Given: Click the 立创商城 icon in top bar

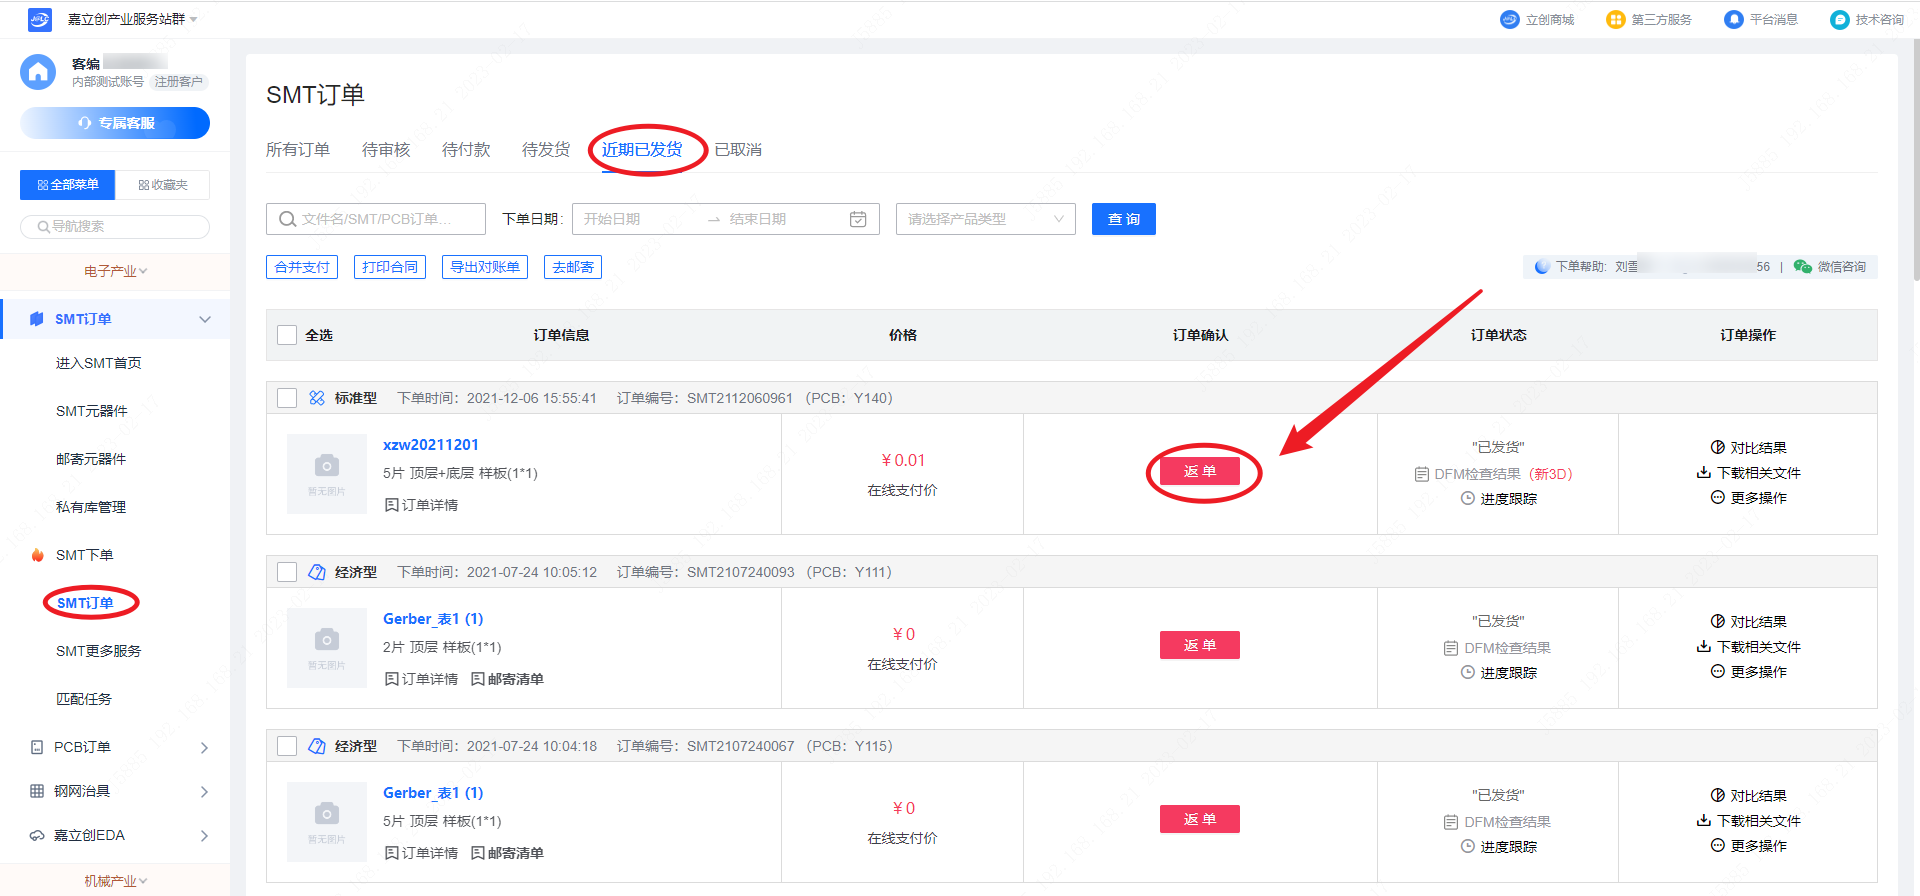Looking at the screenshot, I should click(x=1509, y=20).
